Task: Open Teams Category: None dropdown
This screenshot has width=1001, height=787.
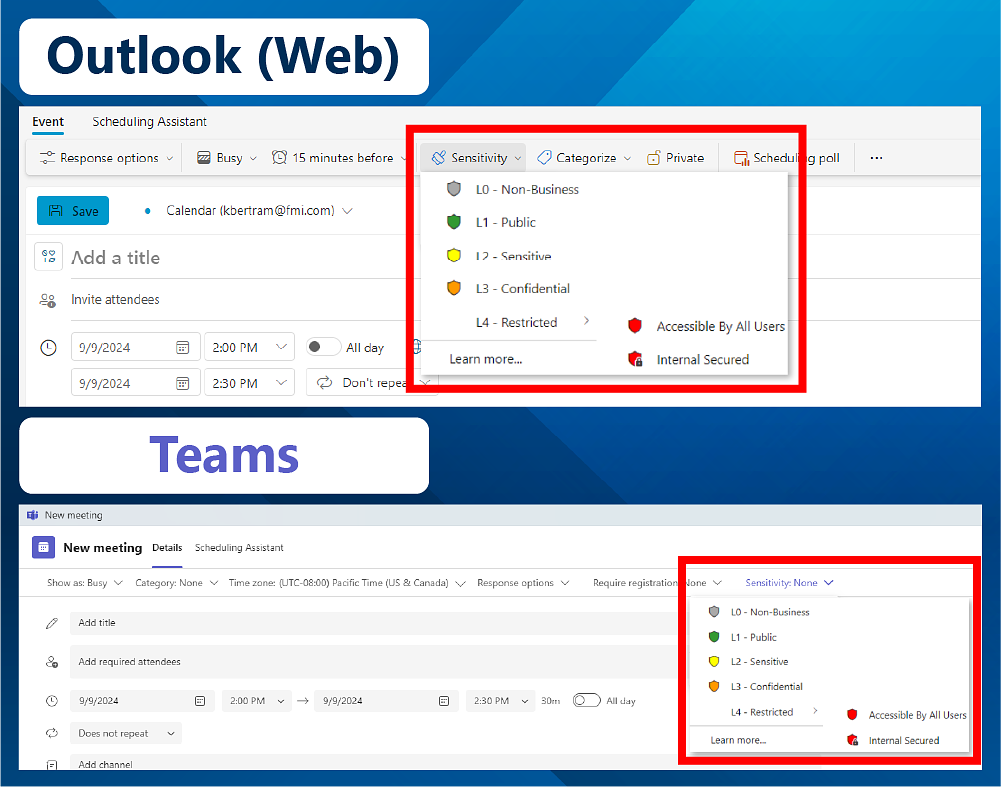Action: point(177,583)
